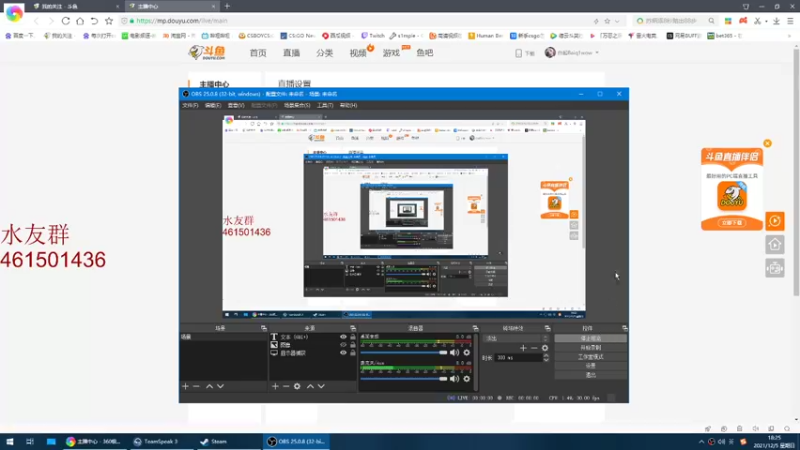Image resolution: width=800 pixels, height=450 pixels.
Task: Remove scene transition with minus icon
Action: [534, 348]
